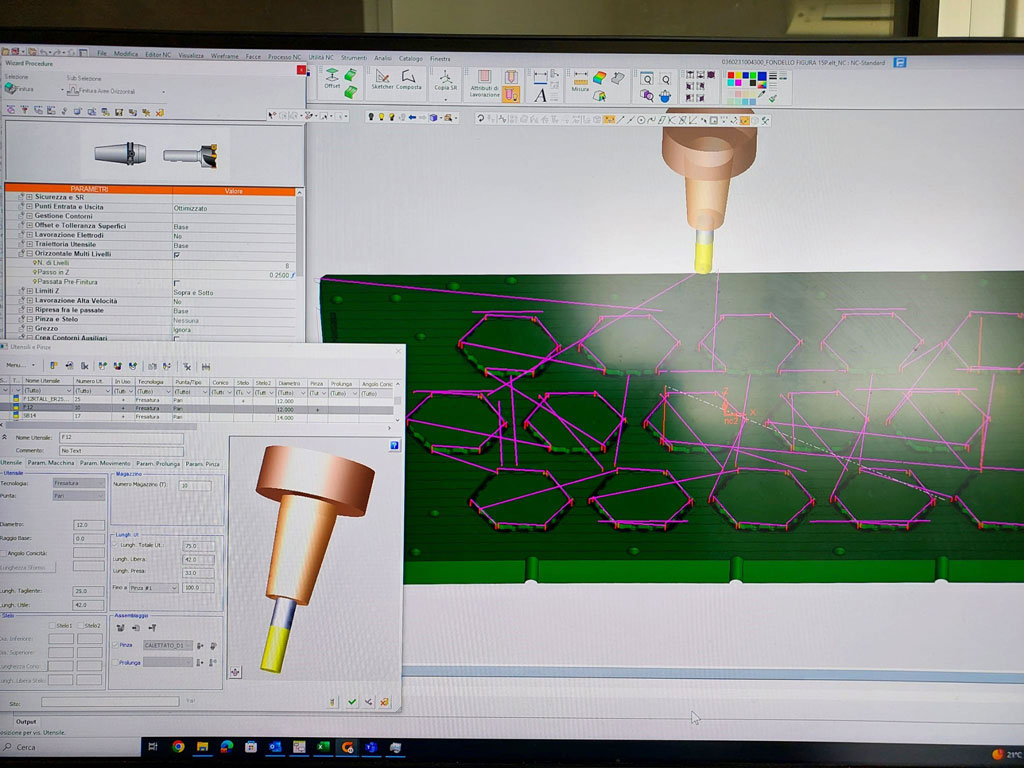Click the black light bulb hide icon
1024x768 pixels.
[371, 118]
